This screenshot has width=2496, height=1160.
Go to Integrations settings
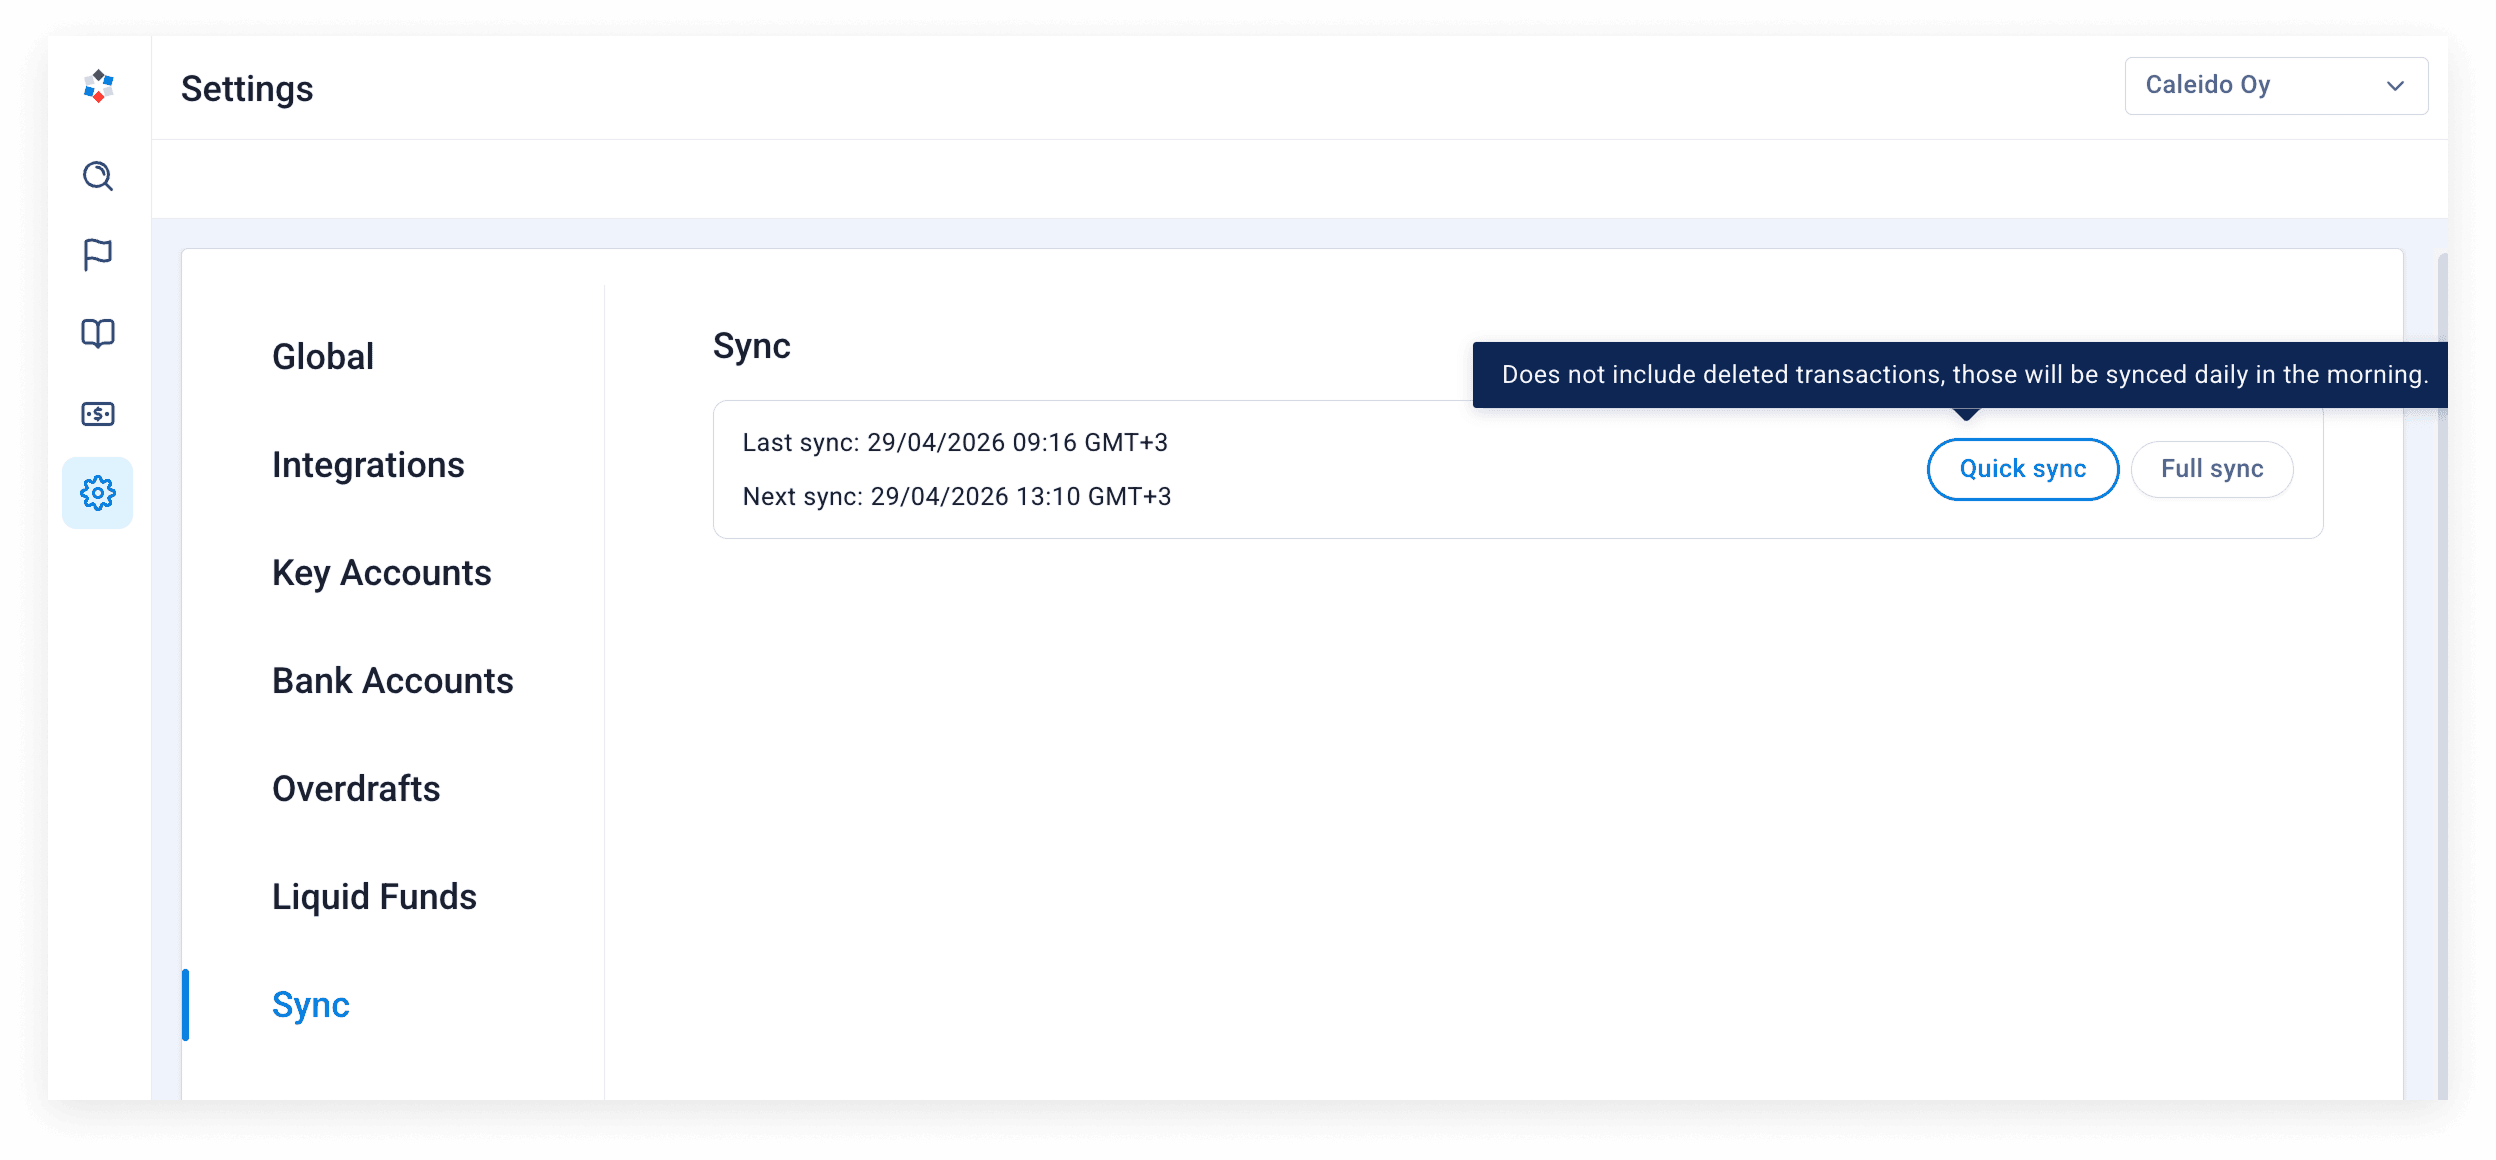coord(368,465)
